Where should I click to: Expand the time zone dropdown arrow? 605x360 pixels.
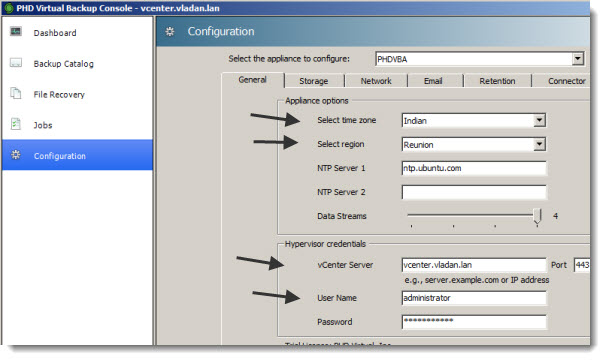539,120
